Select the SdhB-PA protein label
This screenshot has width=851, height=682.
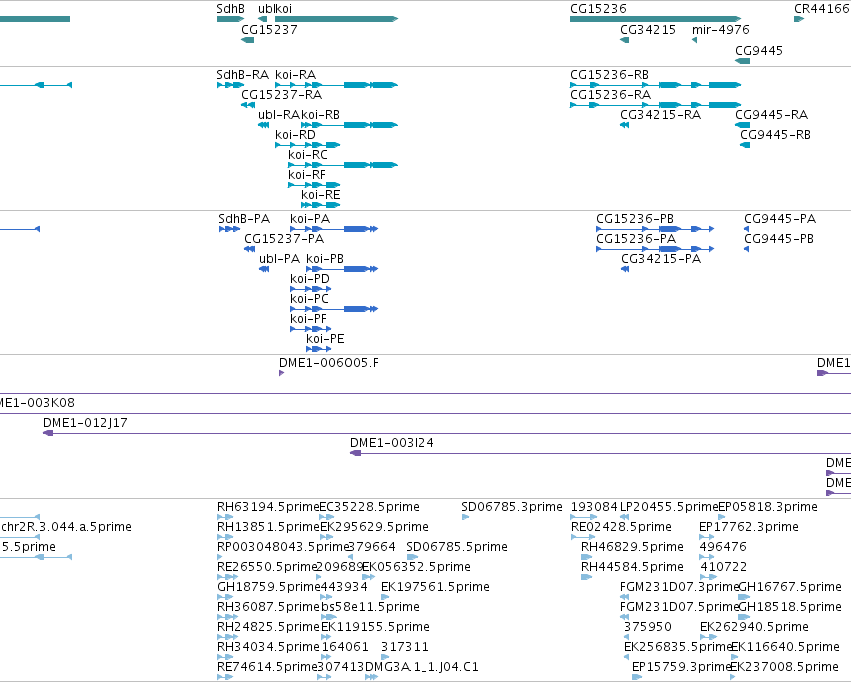click(244, 219)
